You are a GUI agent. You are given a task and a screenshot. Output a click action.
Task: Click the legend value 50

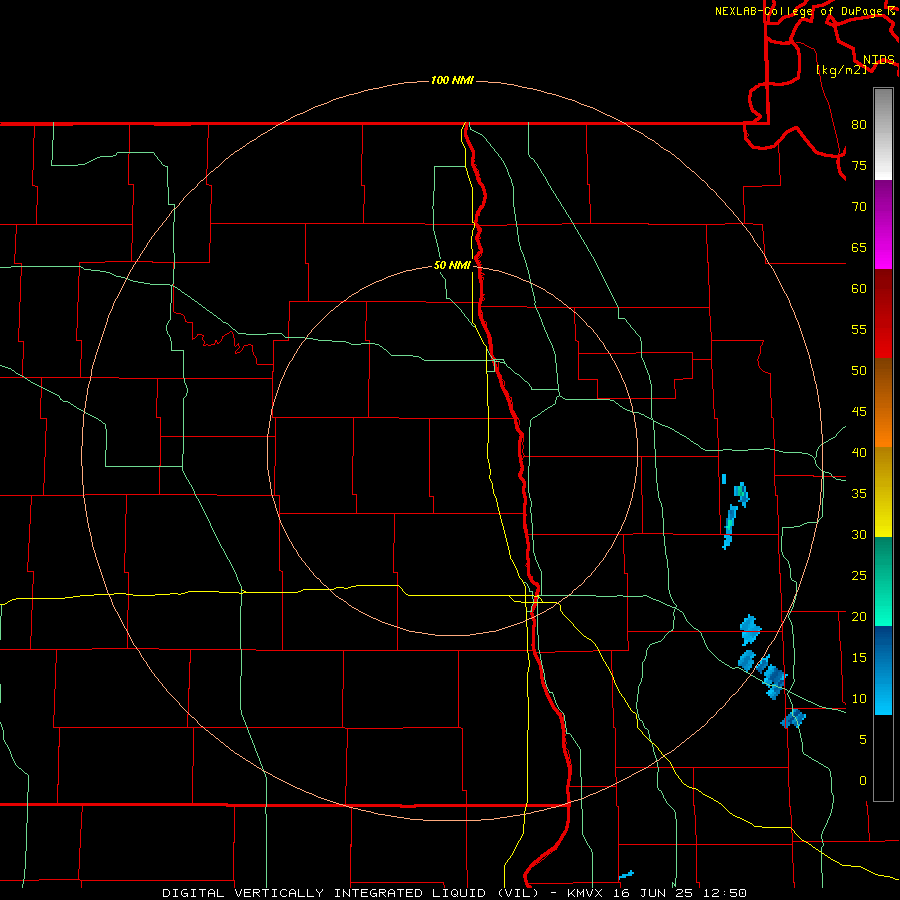[x=859, y=370]
